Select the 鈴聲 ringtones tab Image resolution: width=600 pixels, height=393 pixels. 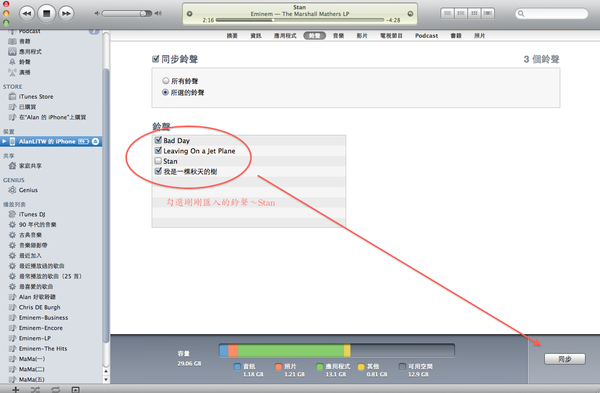[x=315, y=36]
